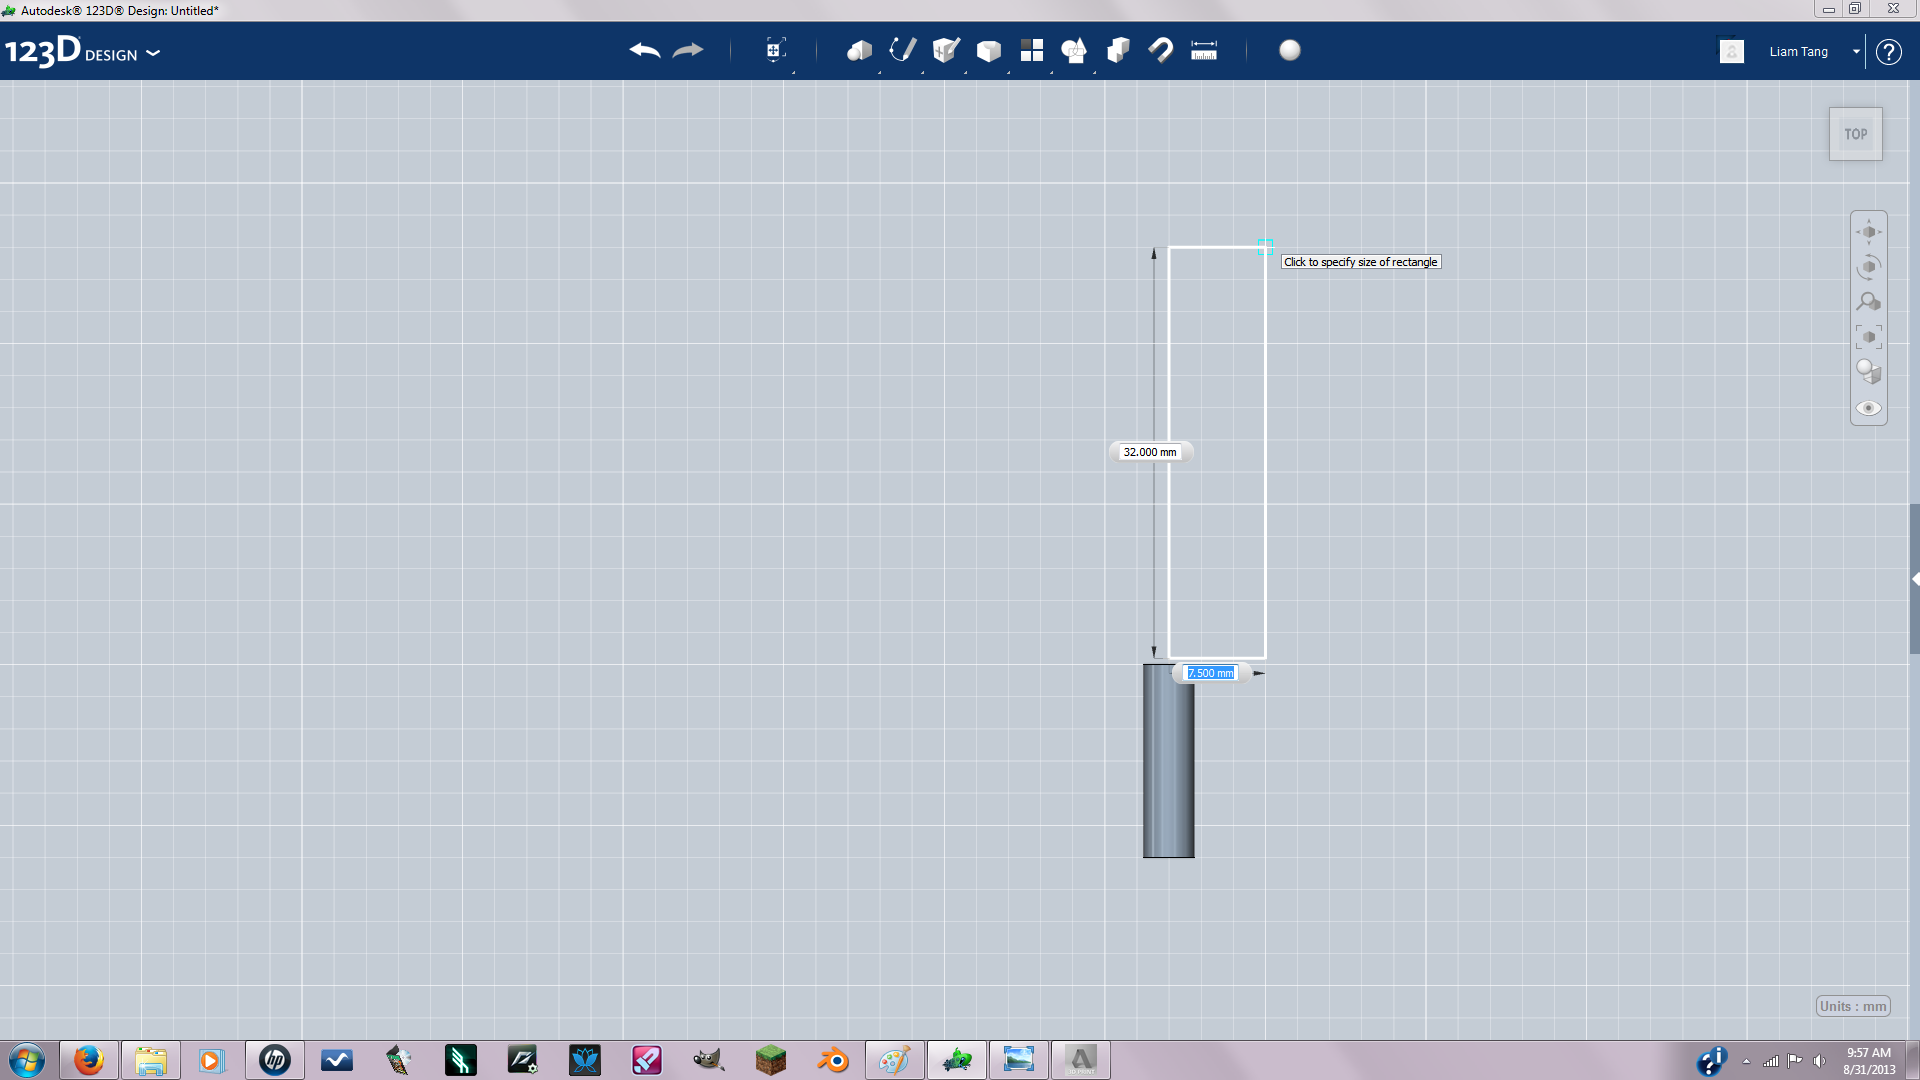
Task: Click the user avatar icon
Action: 1732,51
